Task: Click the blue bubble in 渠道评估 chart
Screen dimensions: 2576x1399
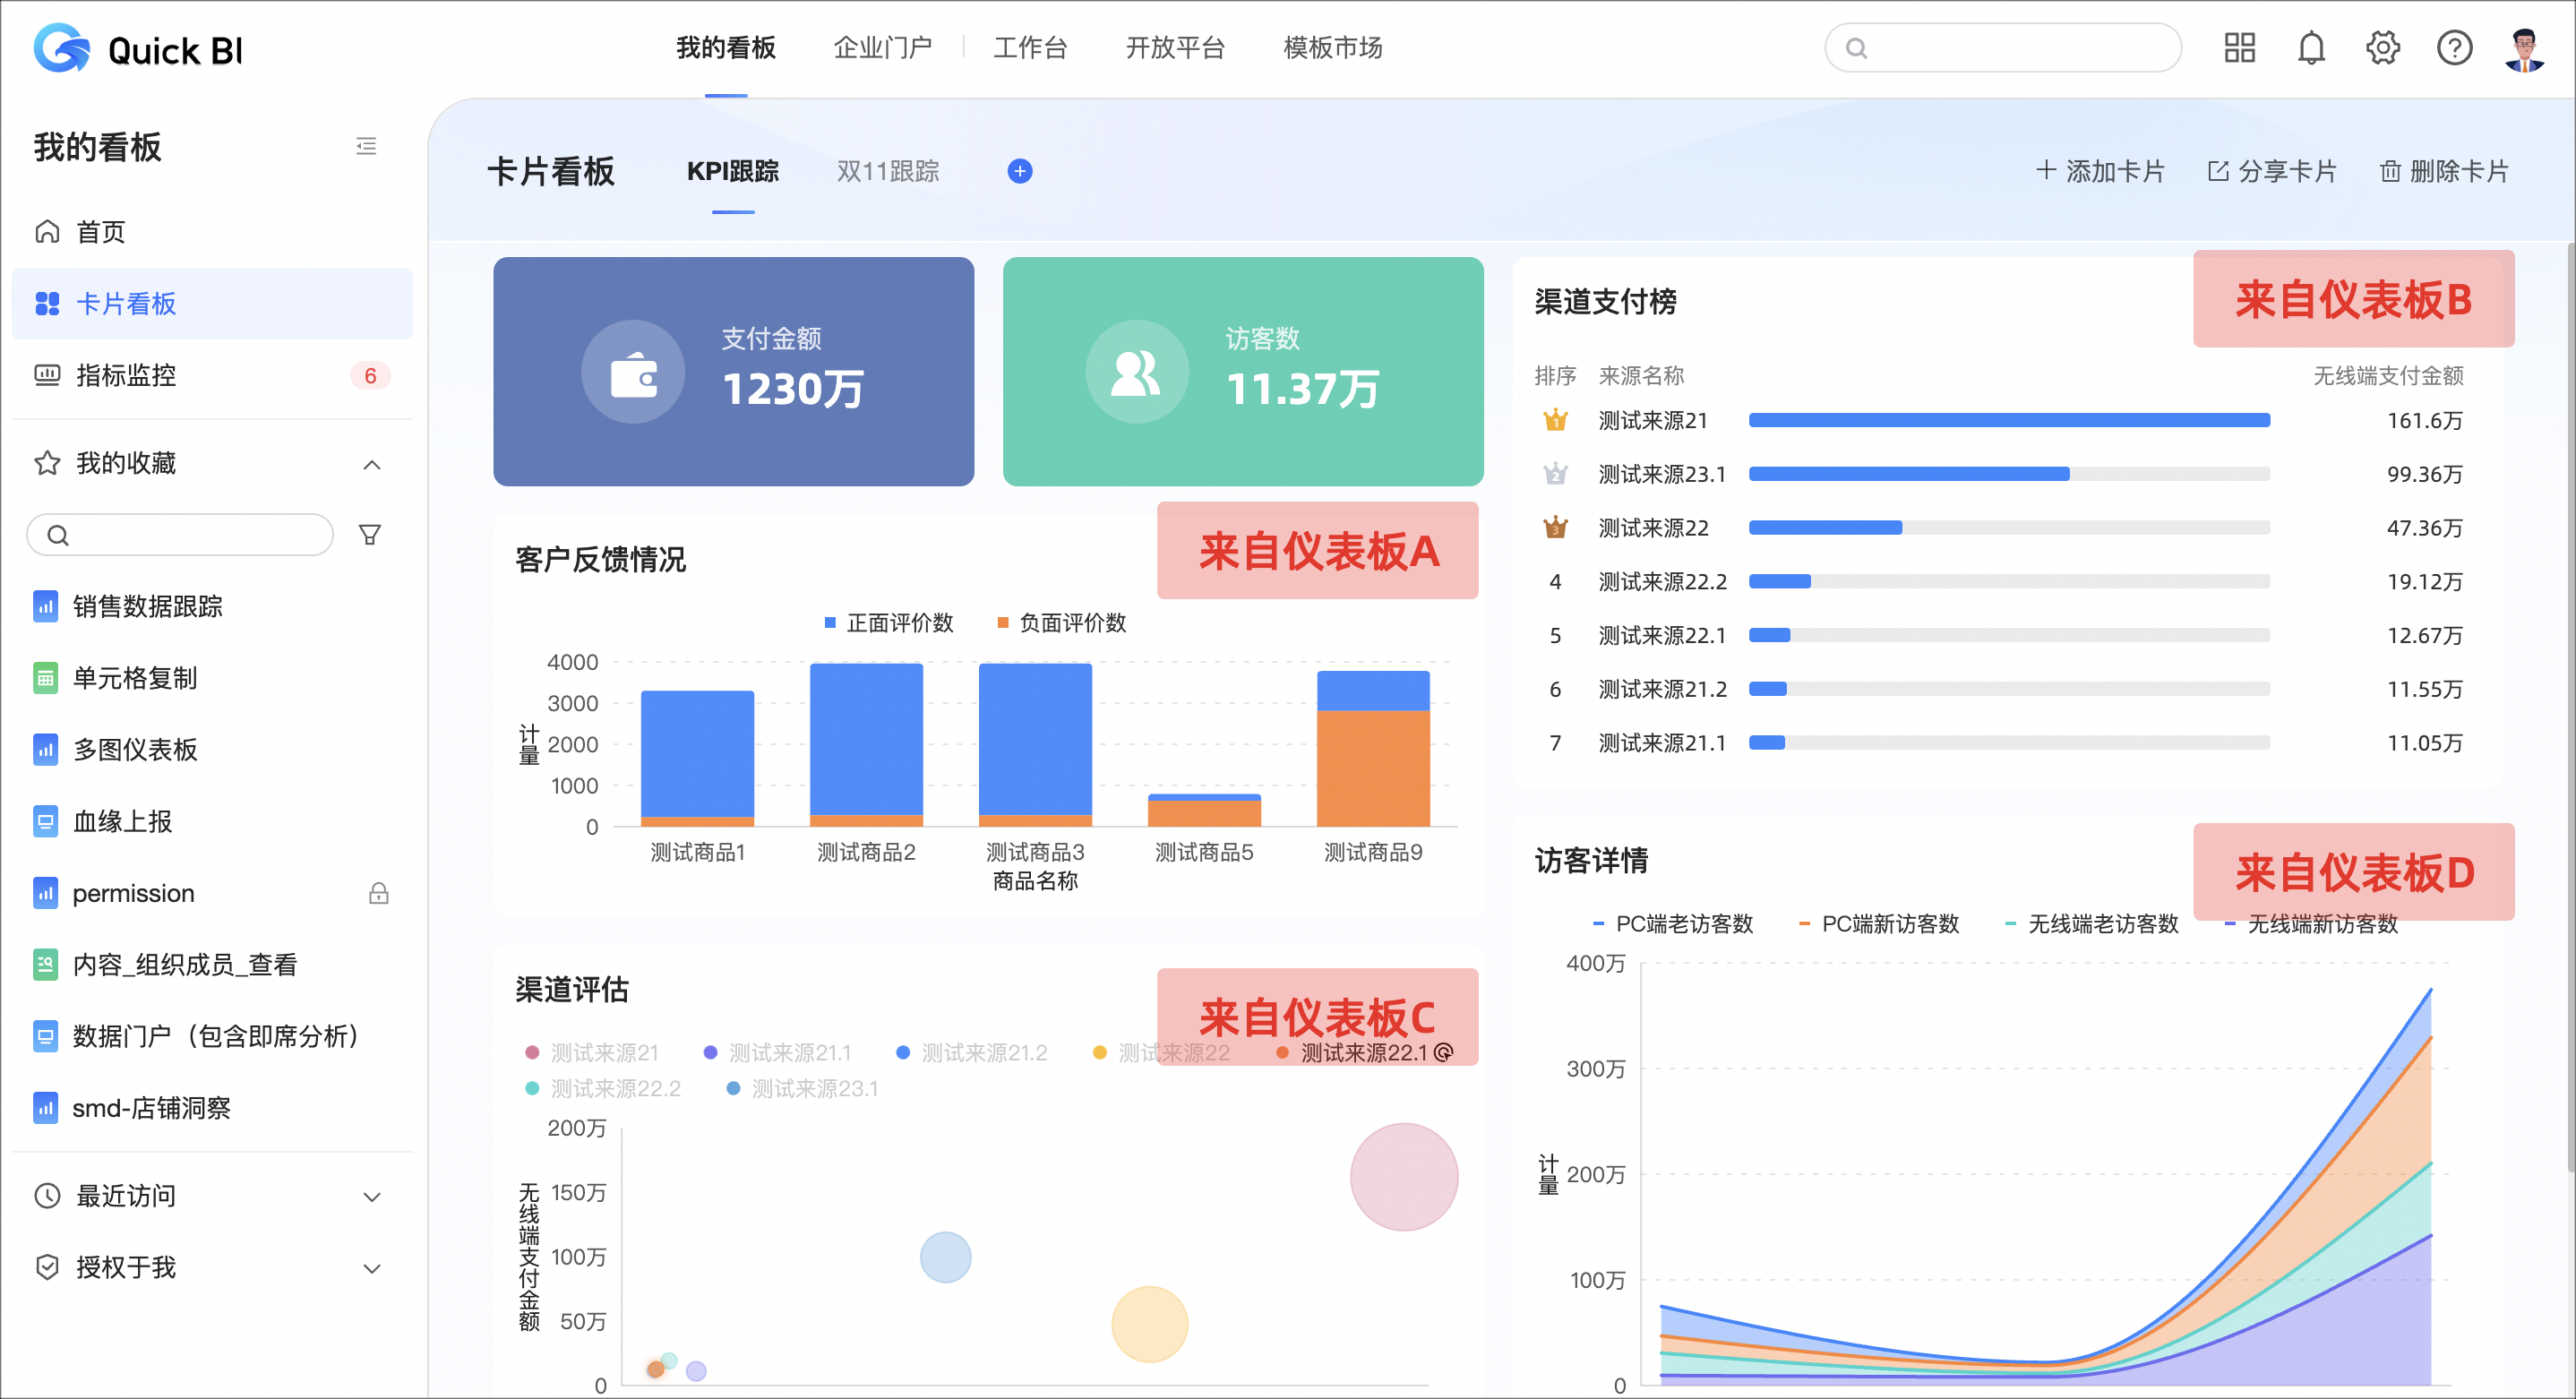Action: [945, 1257]
